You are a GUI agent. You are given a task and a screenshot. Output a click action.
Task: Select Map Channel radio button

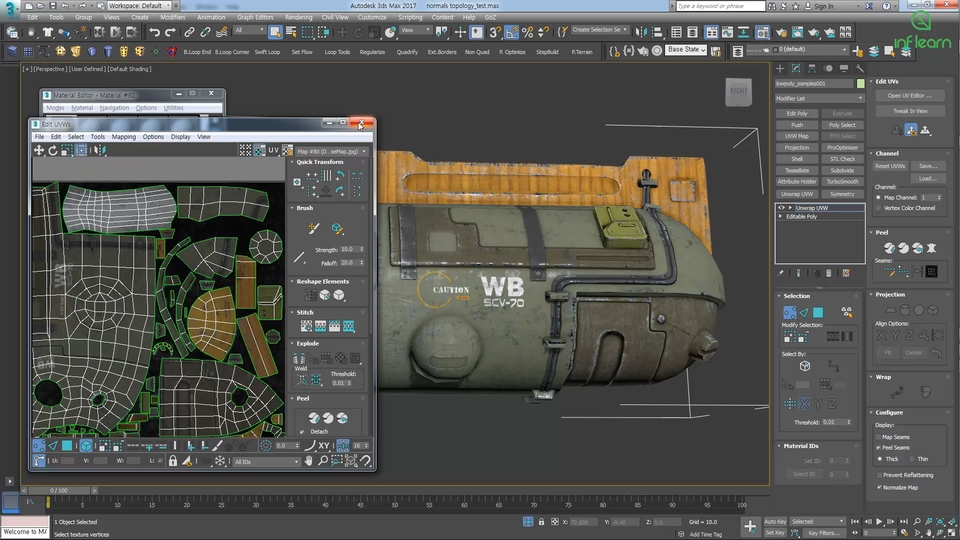click(x=879, y=198)
